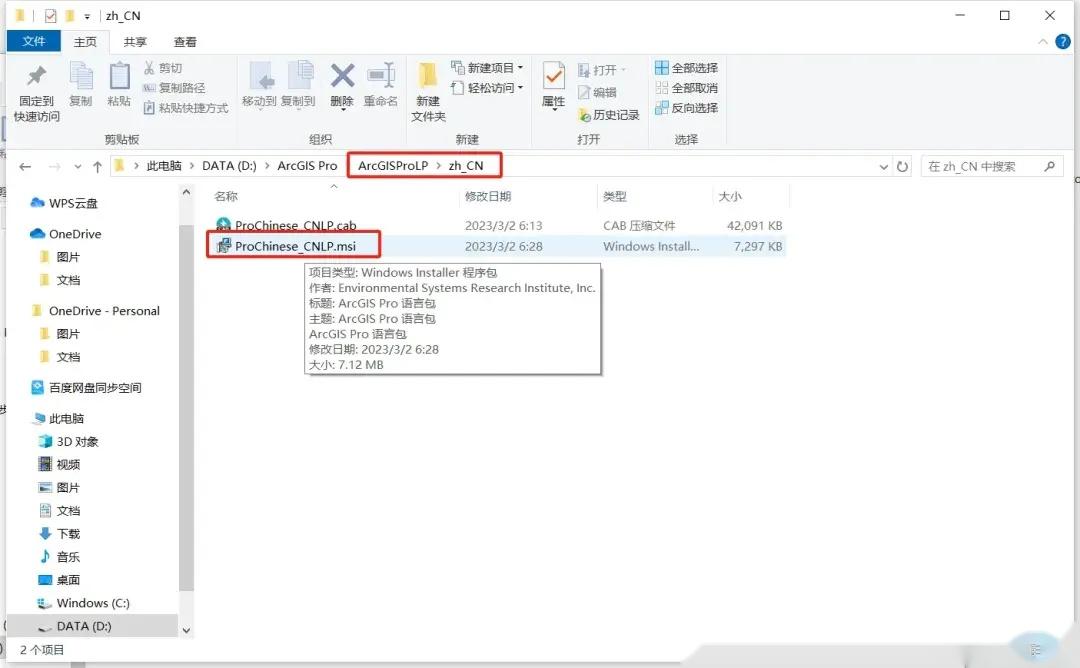Click navigation pane scroll down arrow
Image resolution: width=1080 pixels, height=668 pixels.
pos(186,630)
